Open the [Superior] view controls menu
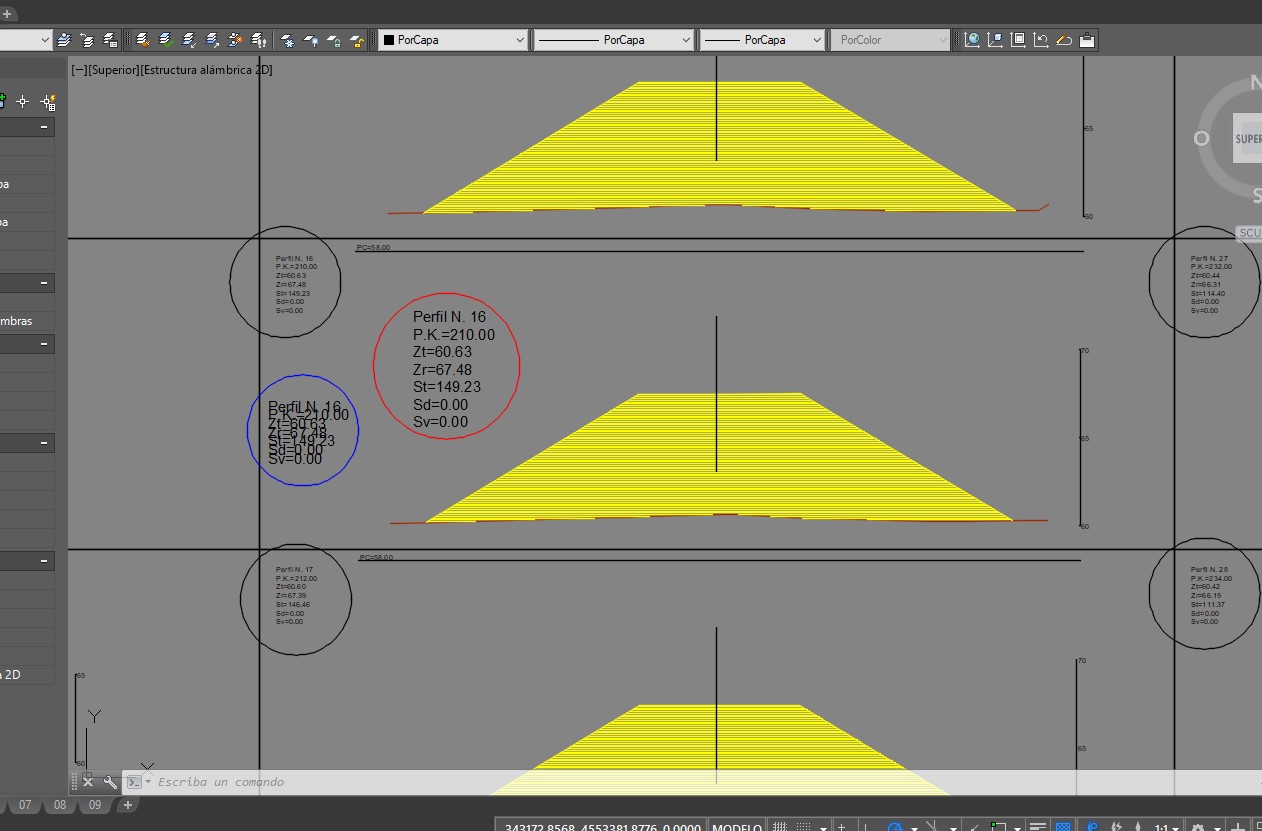This screenshot has width=1262, height=831. 113,70
